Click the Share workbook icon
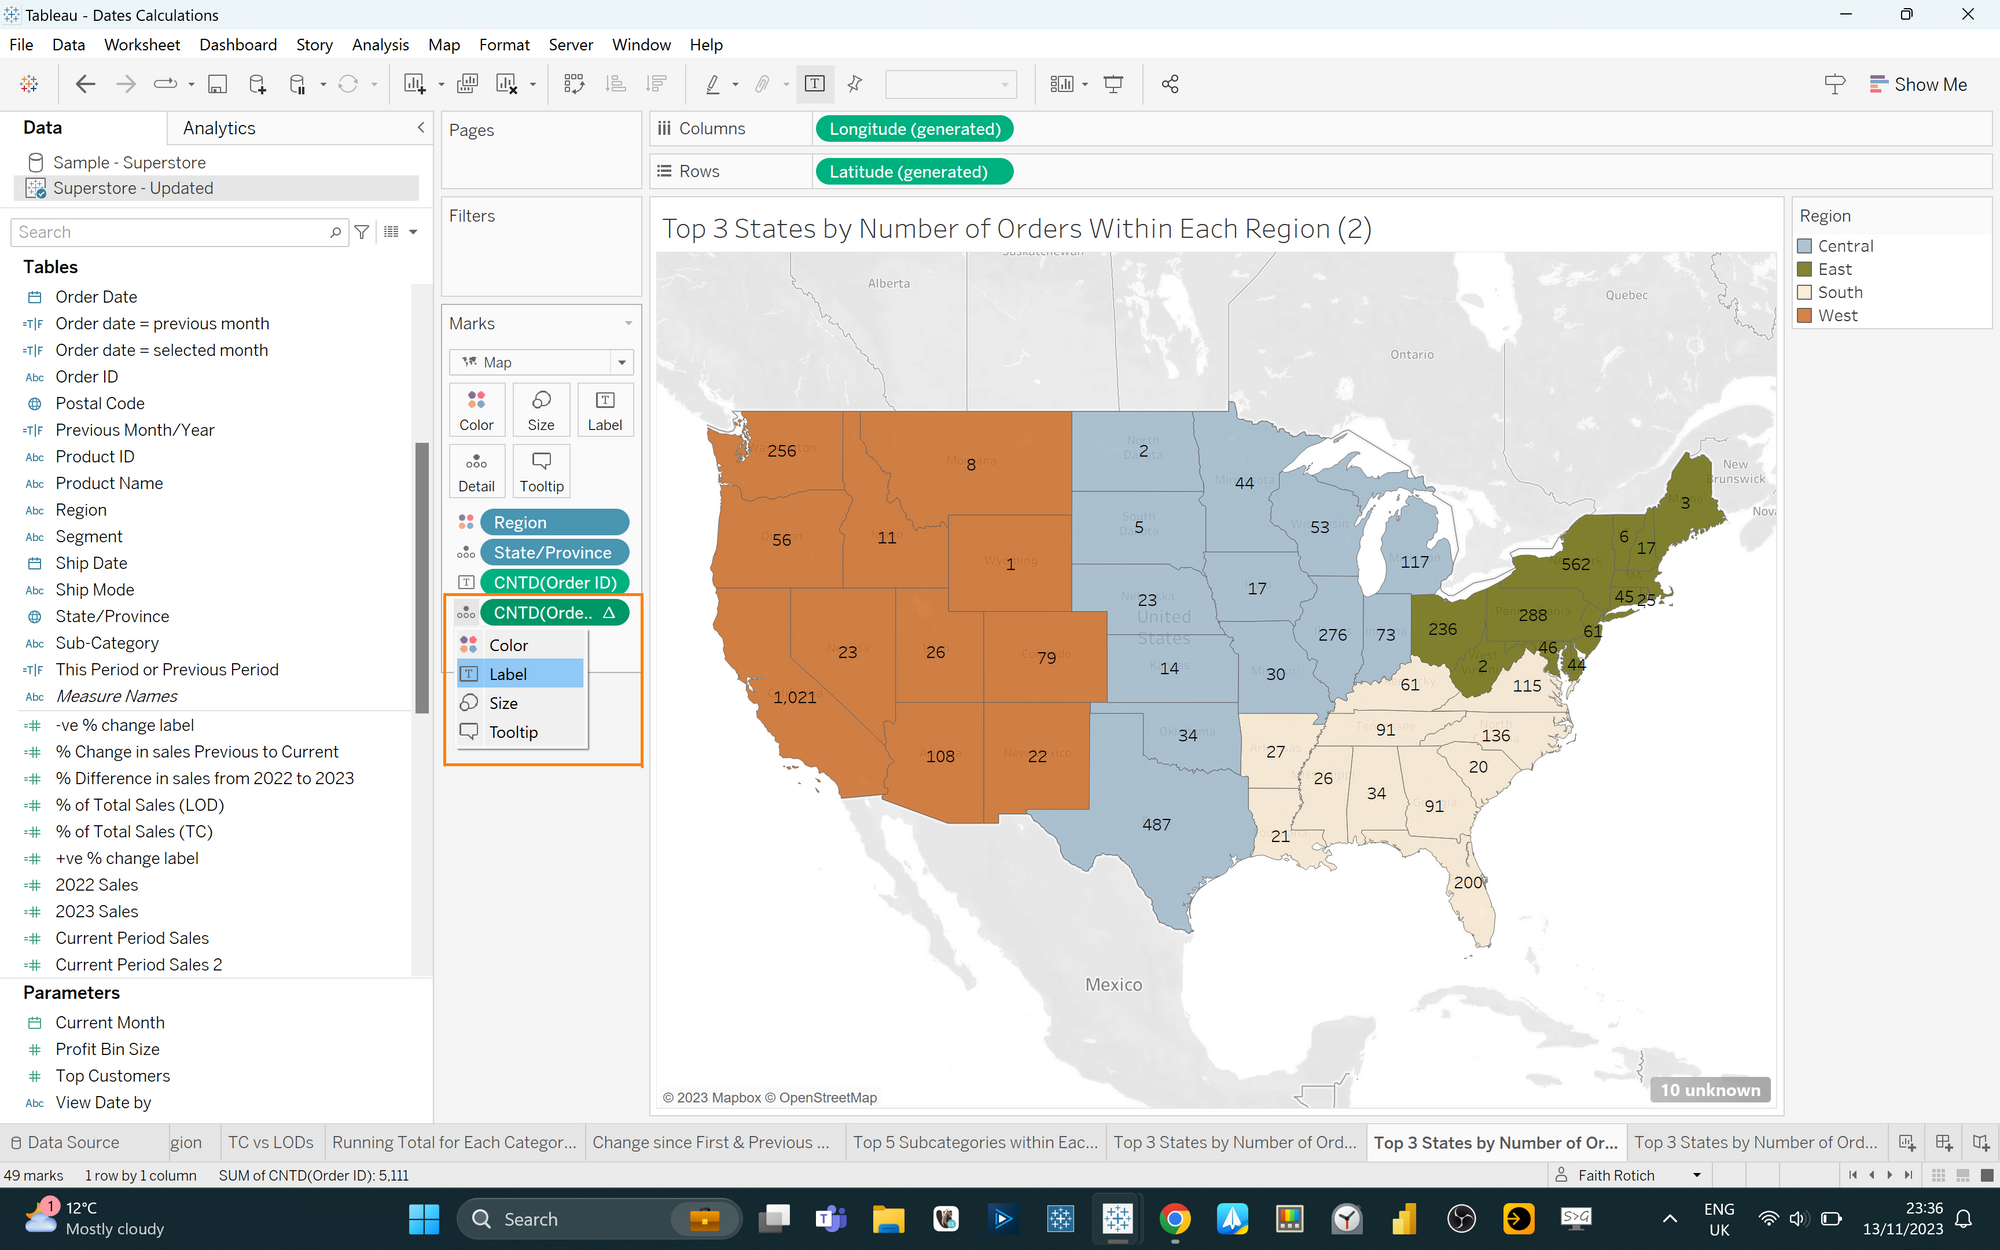The height and width of the screenshot is (1250, 2000). (x=1170, y=84)
